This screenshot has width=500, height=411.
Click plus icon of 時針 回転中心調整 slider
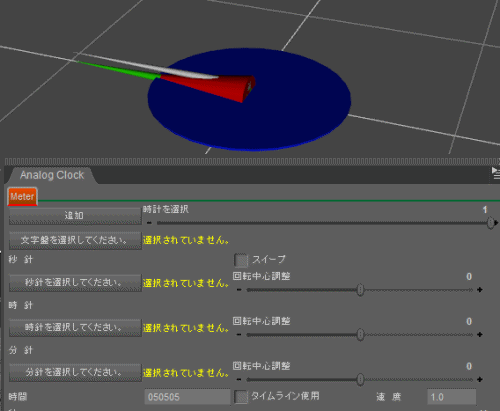(x=480, y=334)
